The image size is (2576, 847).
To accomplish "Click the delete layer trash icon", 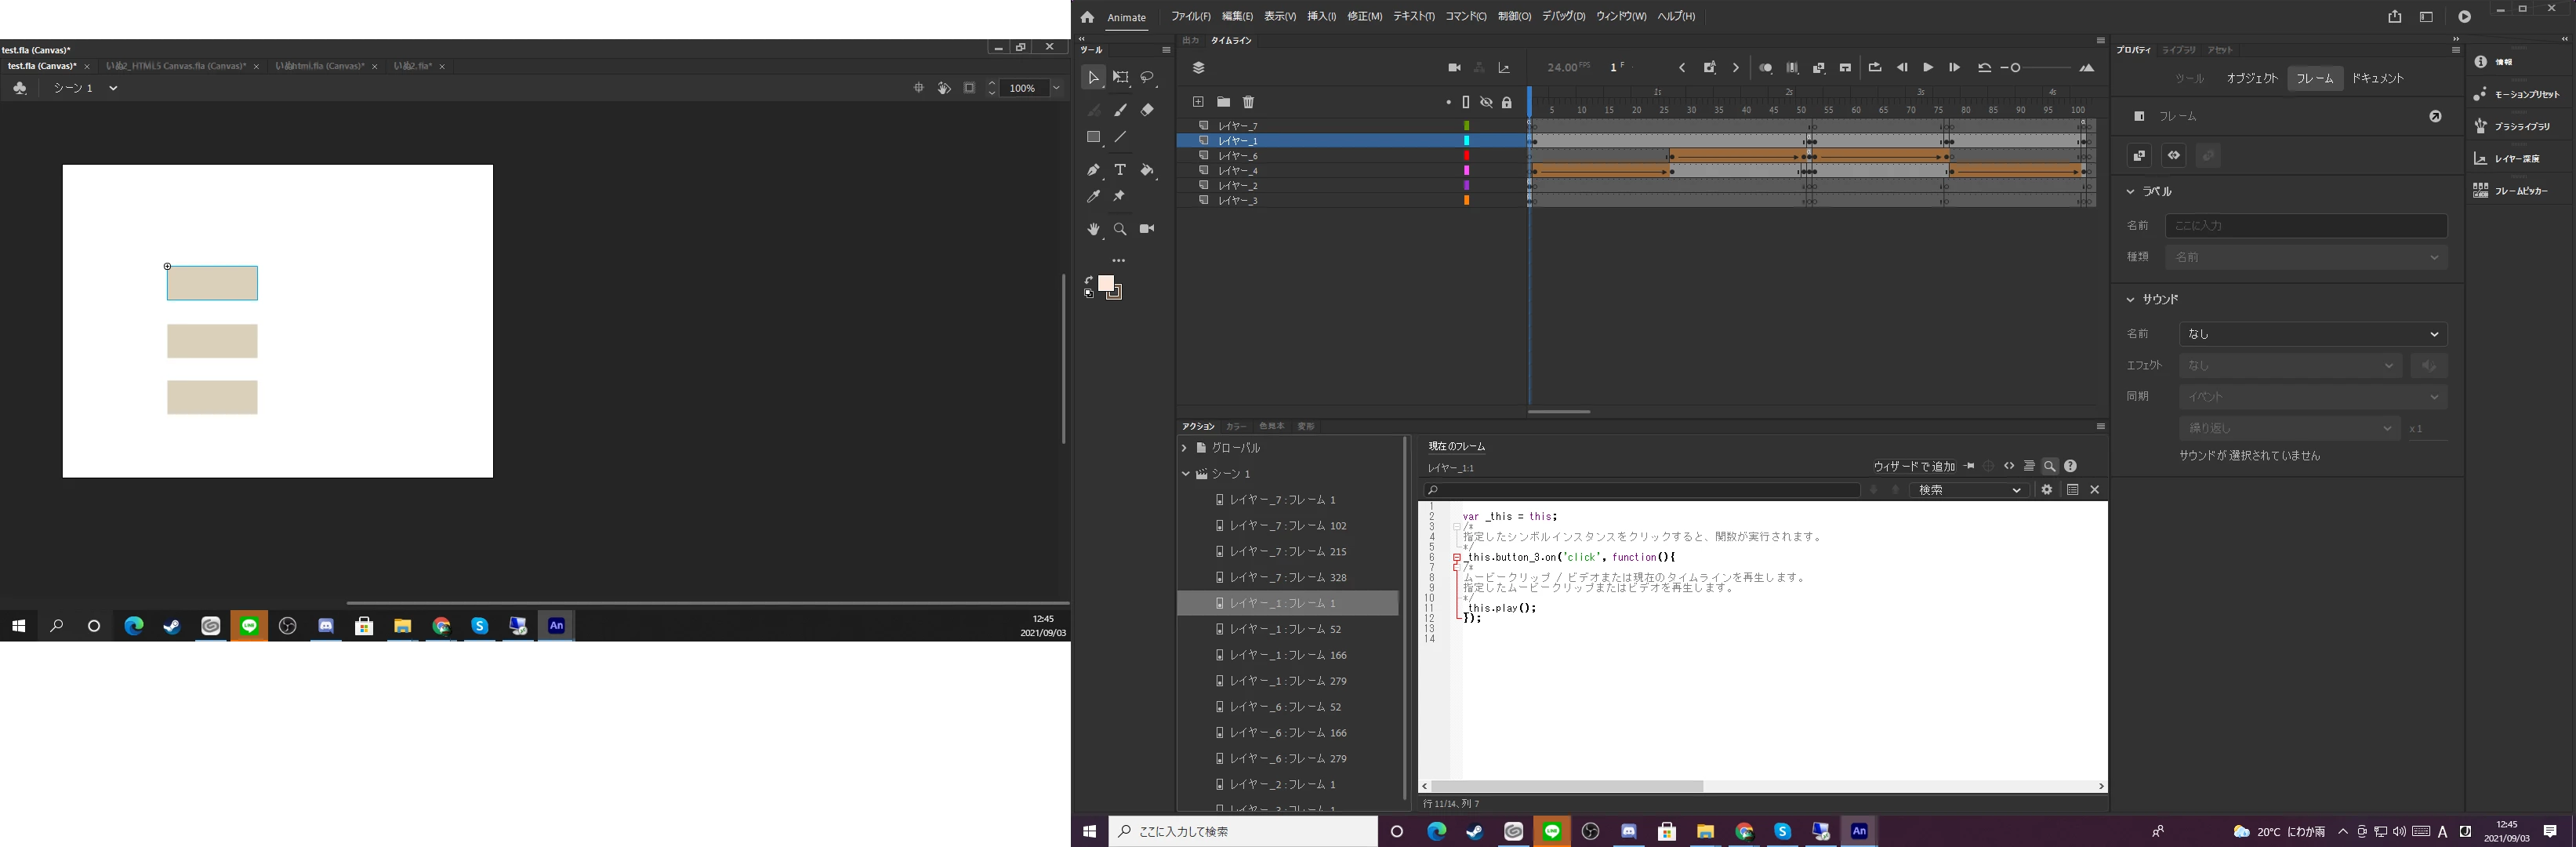I will coord(1248,102).
